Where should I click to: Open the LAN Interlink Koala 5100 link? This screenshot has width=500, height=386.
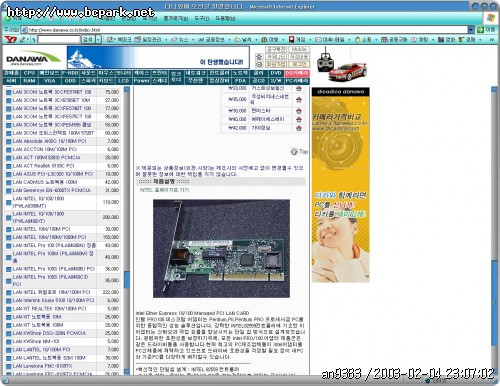click(x=53, y=300)
